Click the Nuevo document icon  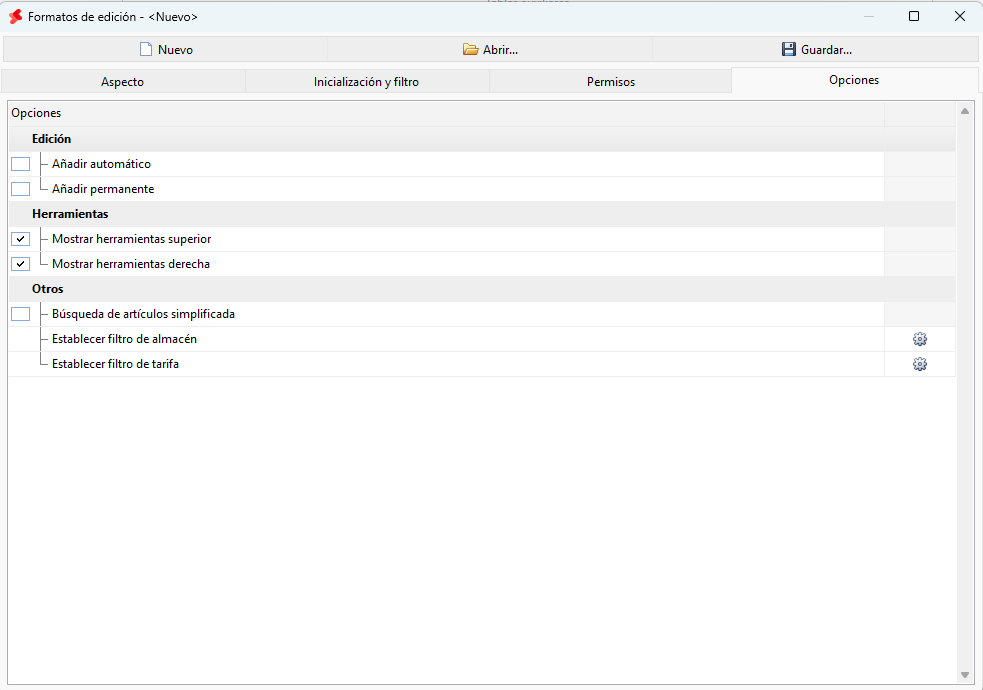pos(145,50)
